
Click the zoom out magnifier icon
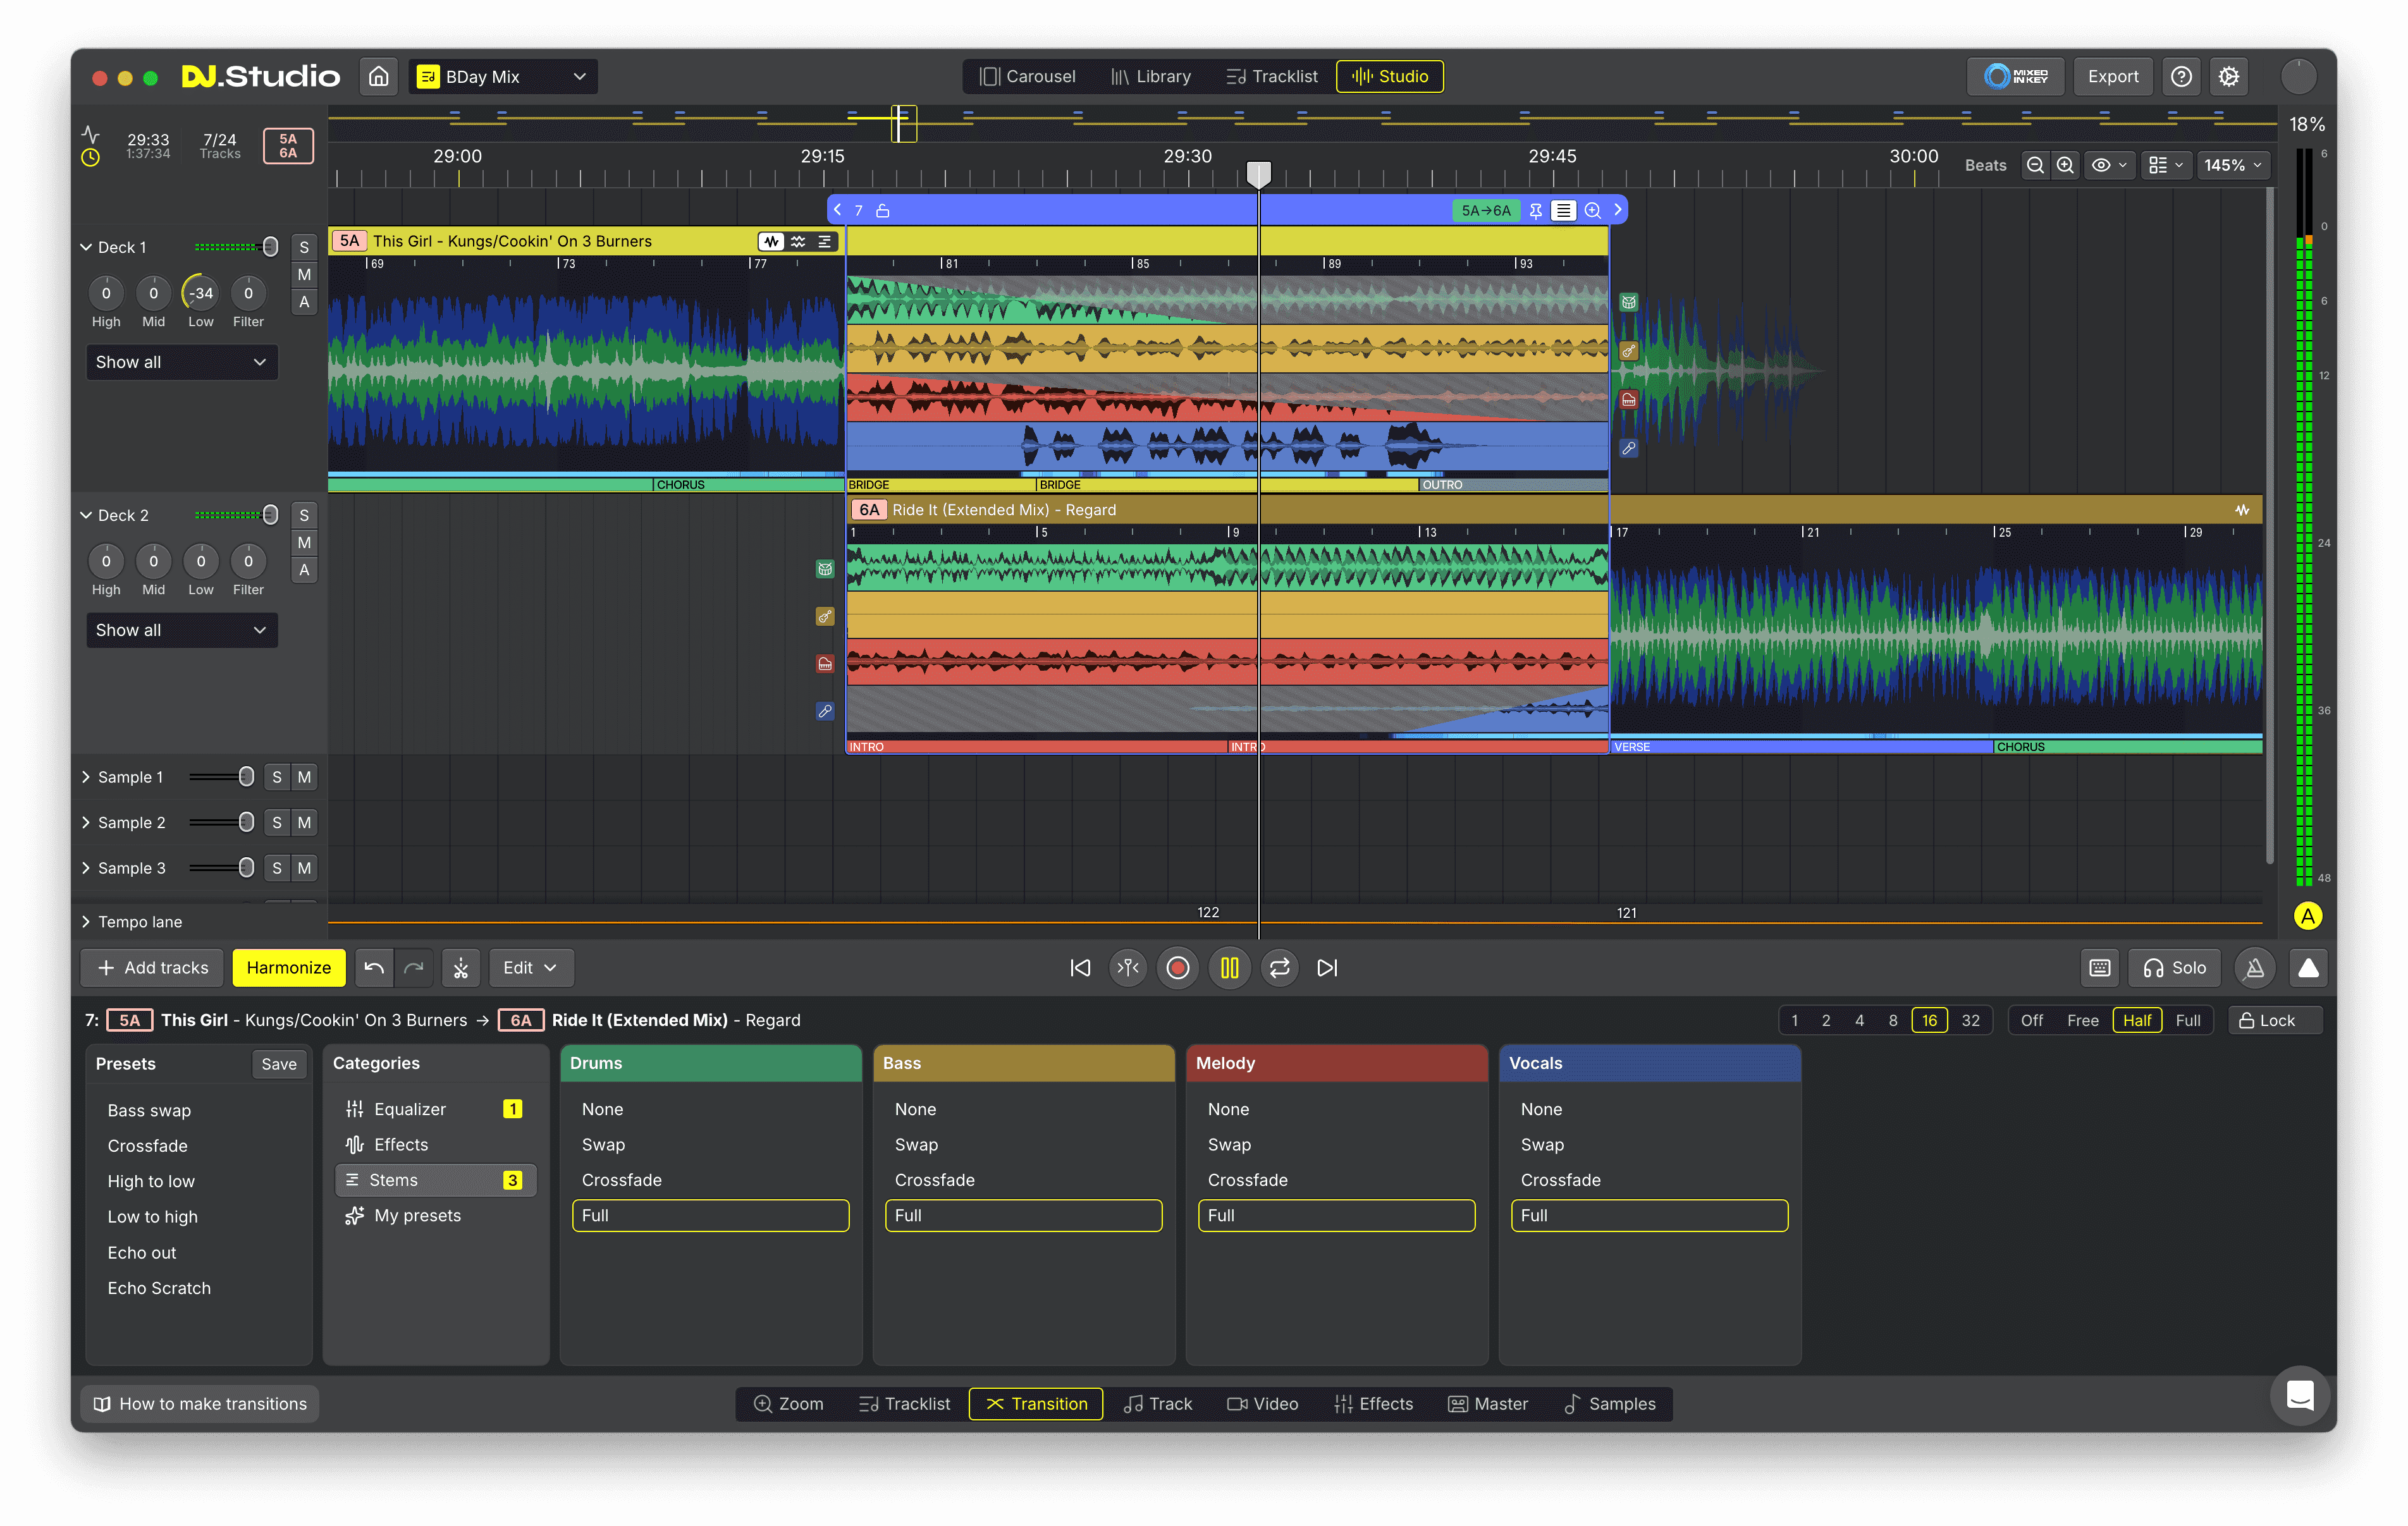(x=2035, y=165)
